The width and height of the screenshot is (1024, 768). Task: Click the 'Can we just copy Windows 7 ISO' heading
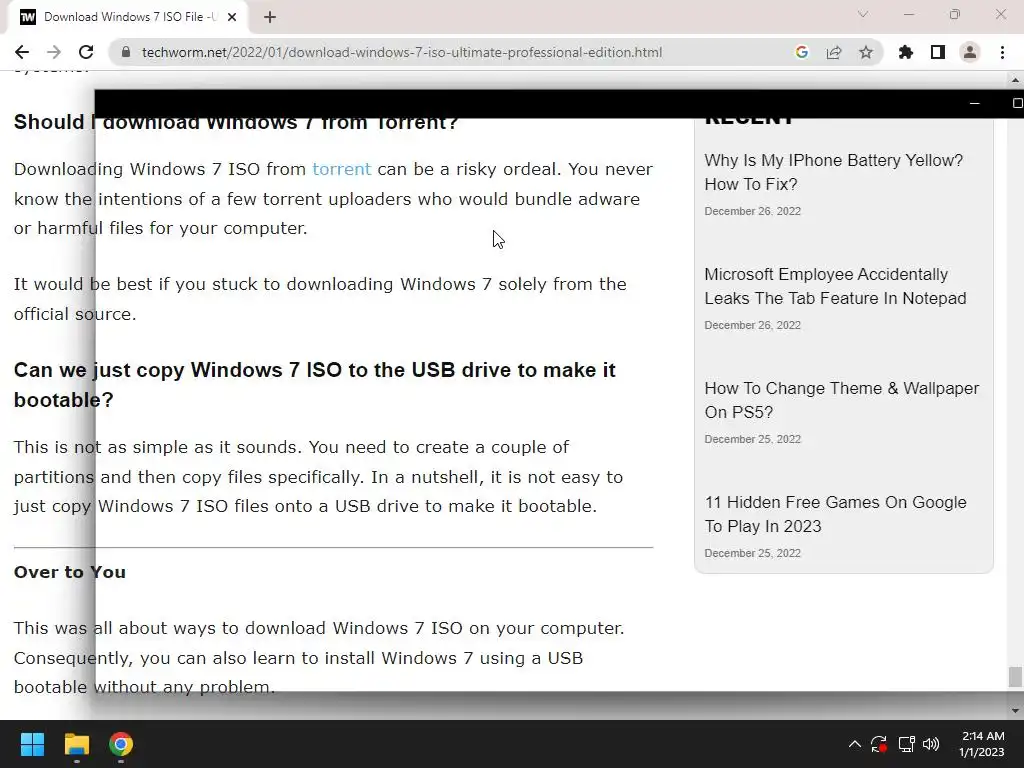[315, 385]
